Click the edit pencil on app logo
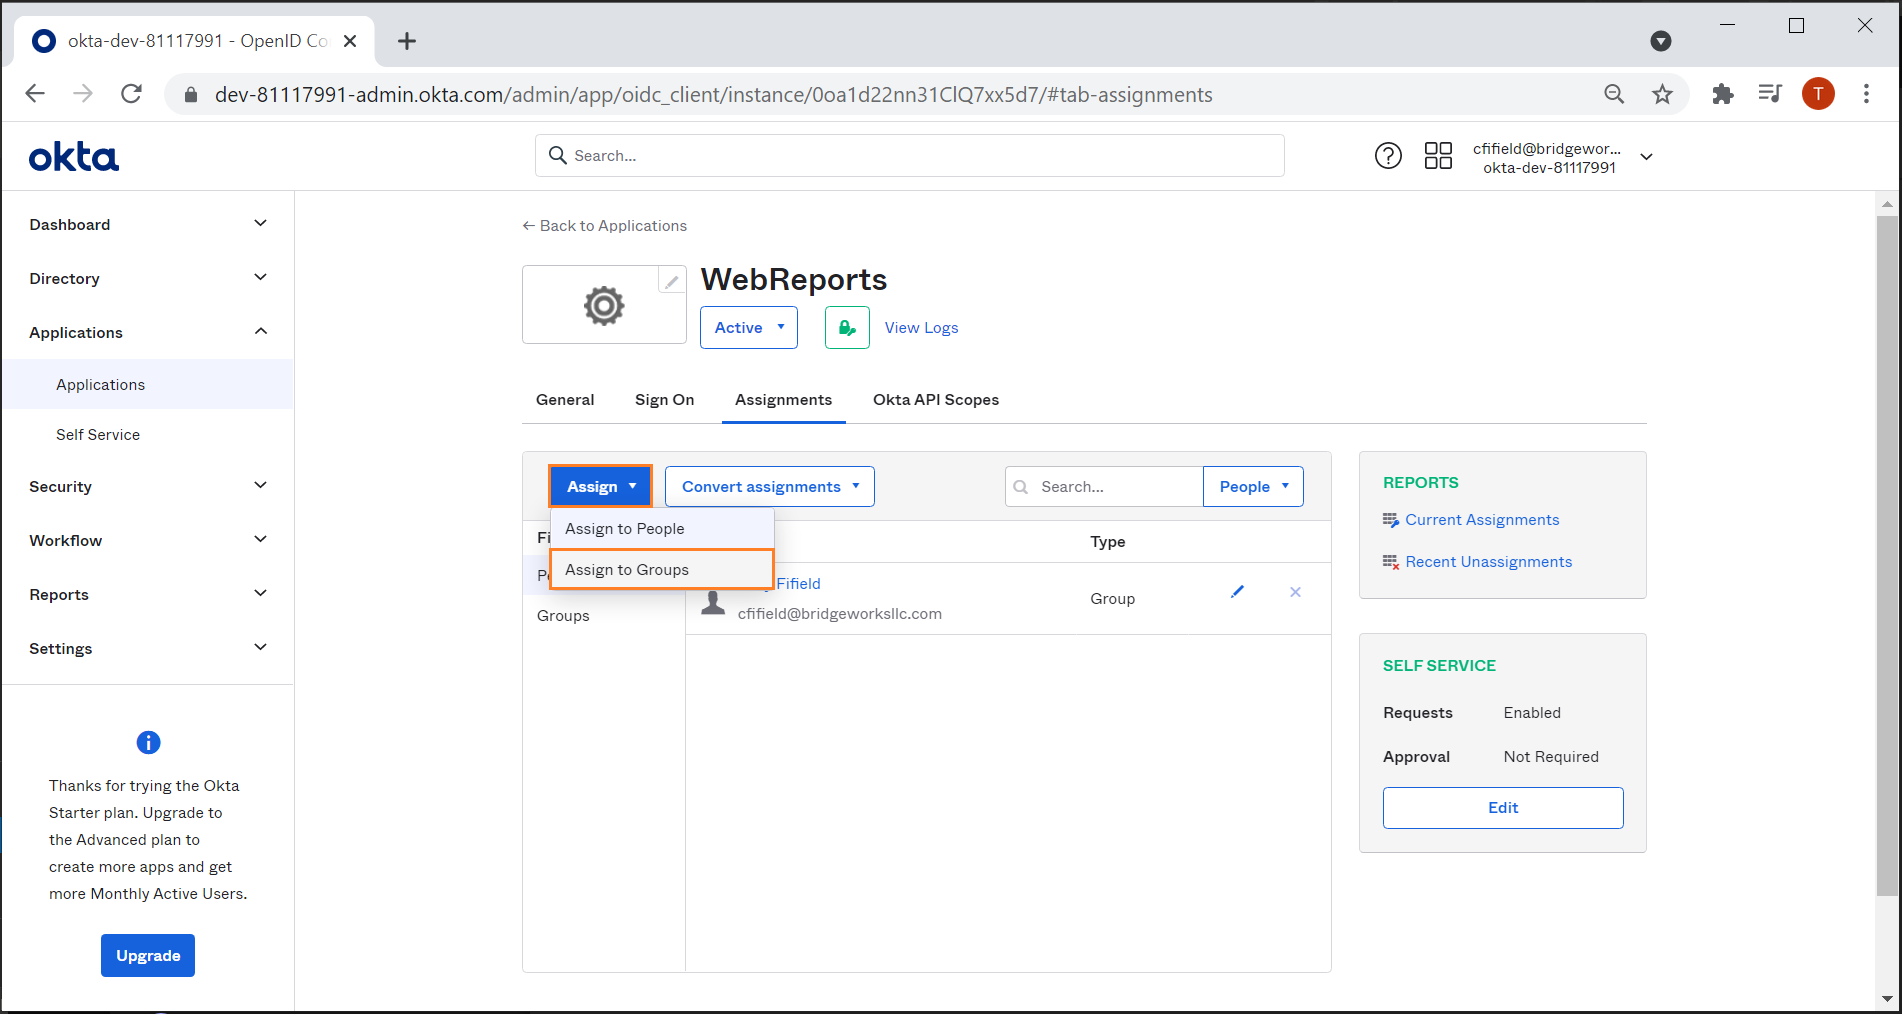The height and width of the screenshot is (1014, 1902). coord(672,282)
